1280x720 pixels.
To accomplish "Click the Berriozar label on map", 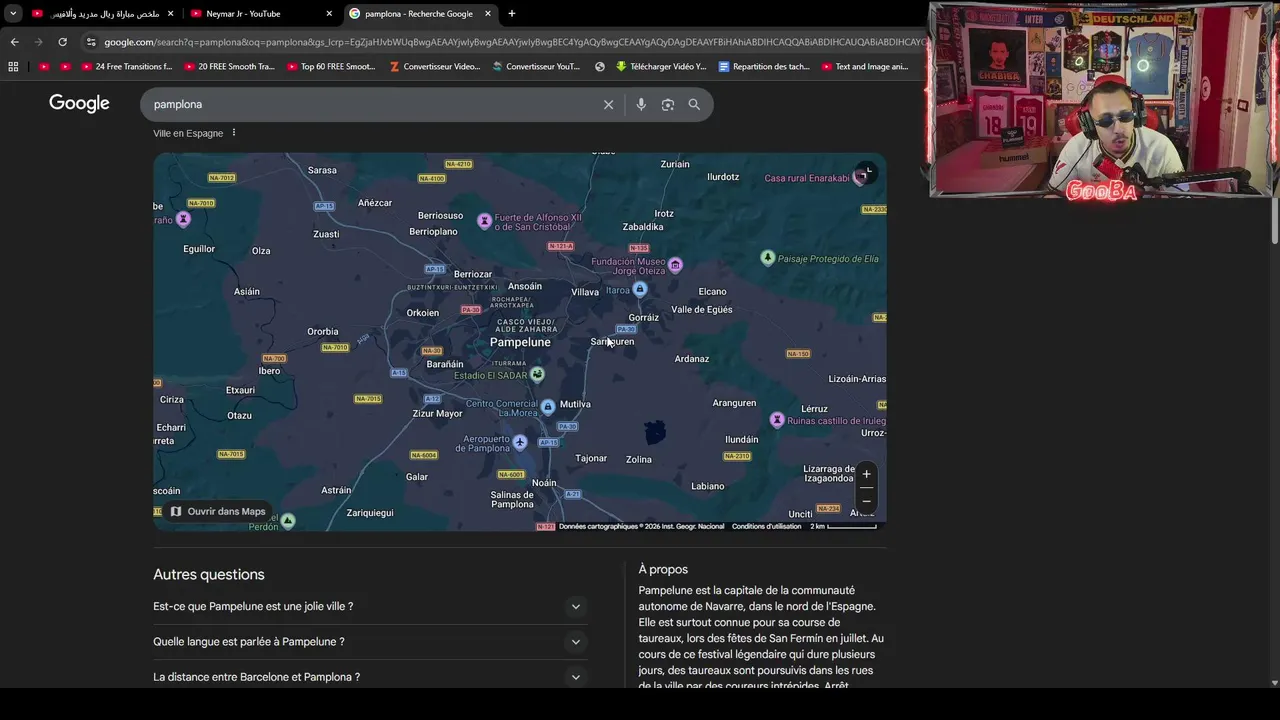I will [x=473, y=274].
